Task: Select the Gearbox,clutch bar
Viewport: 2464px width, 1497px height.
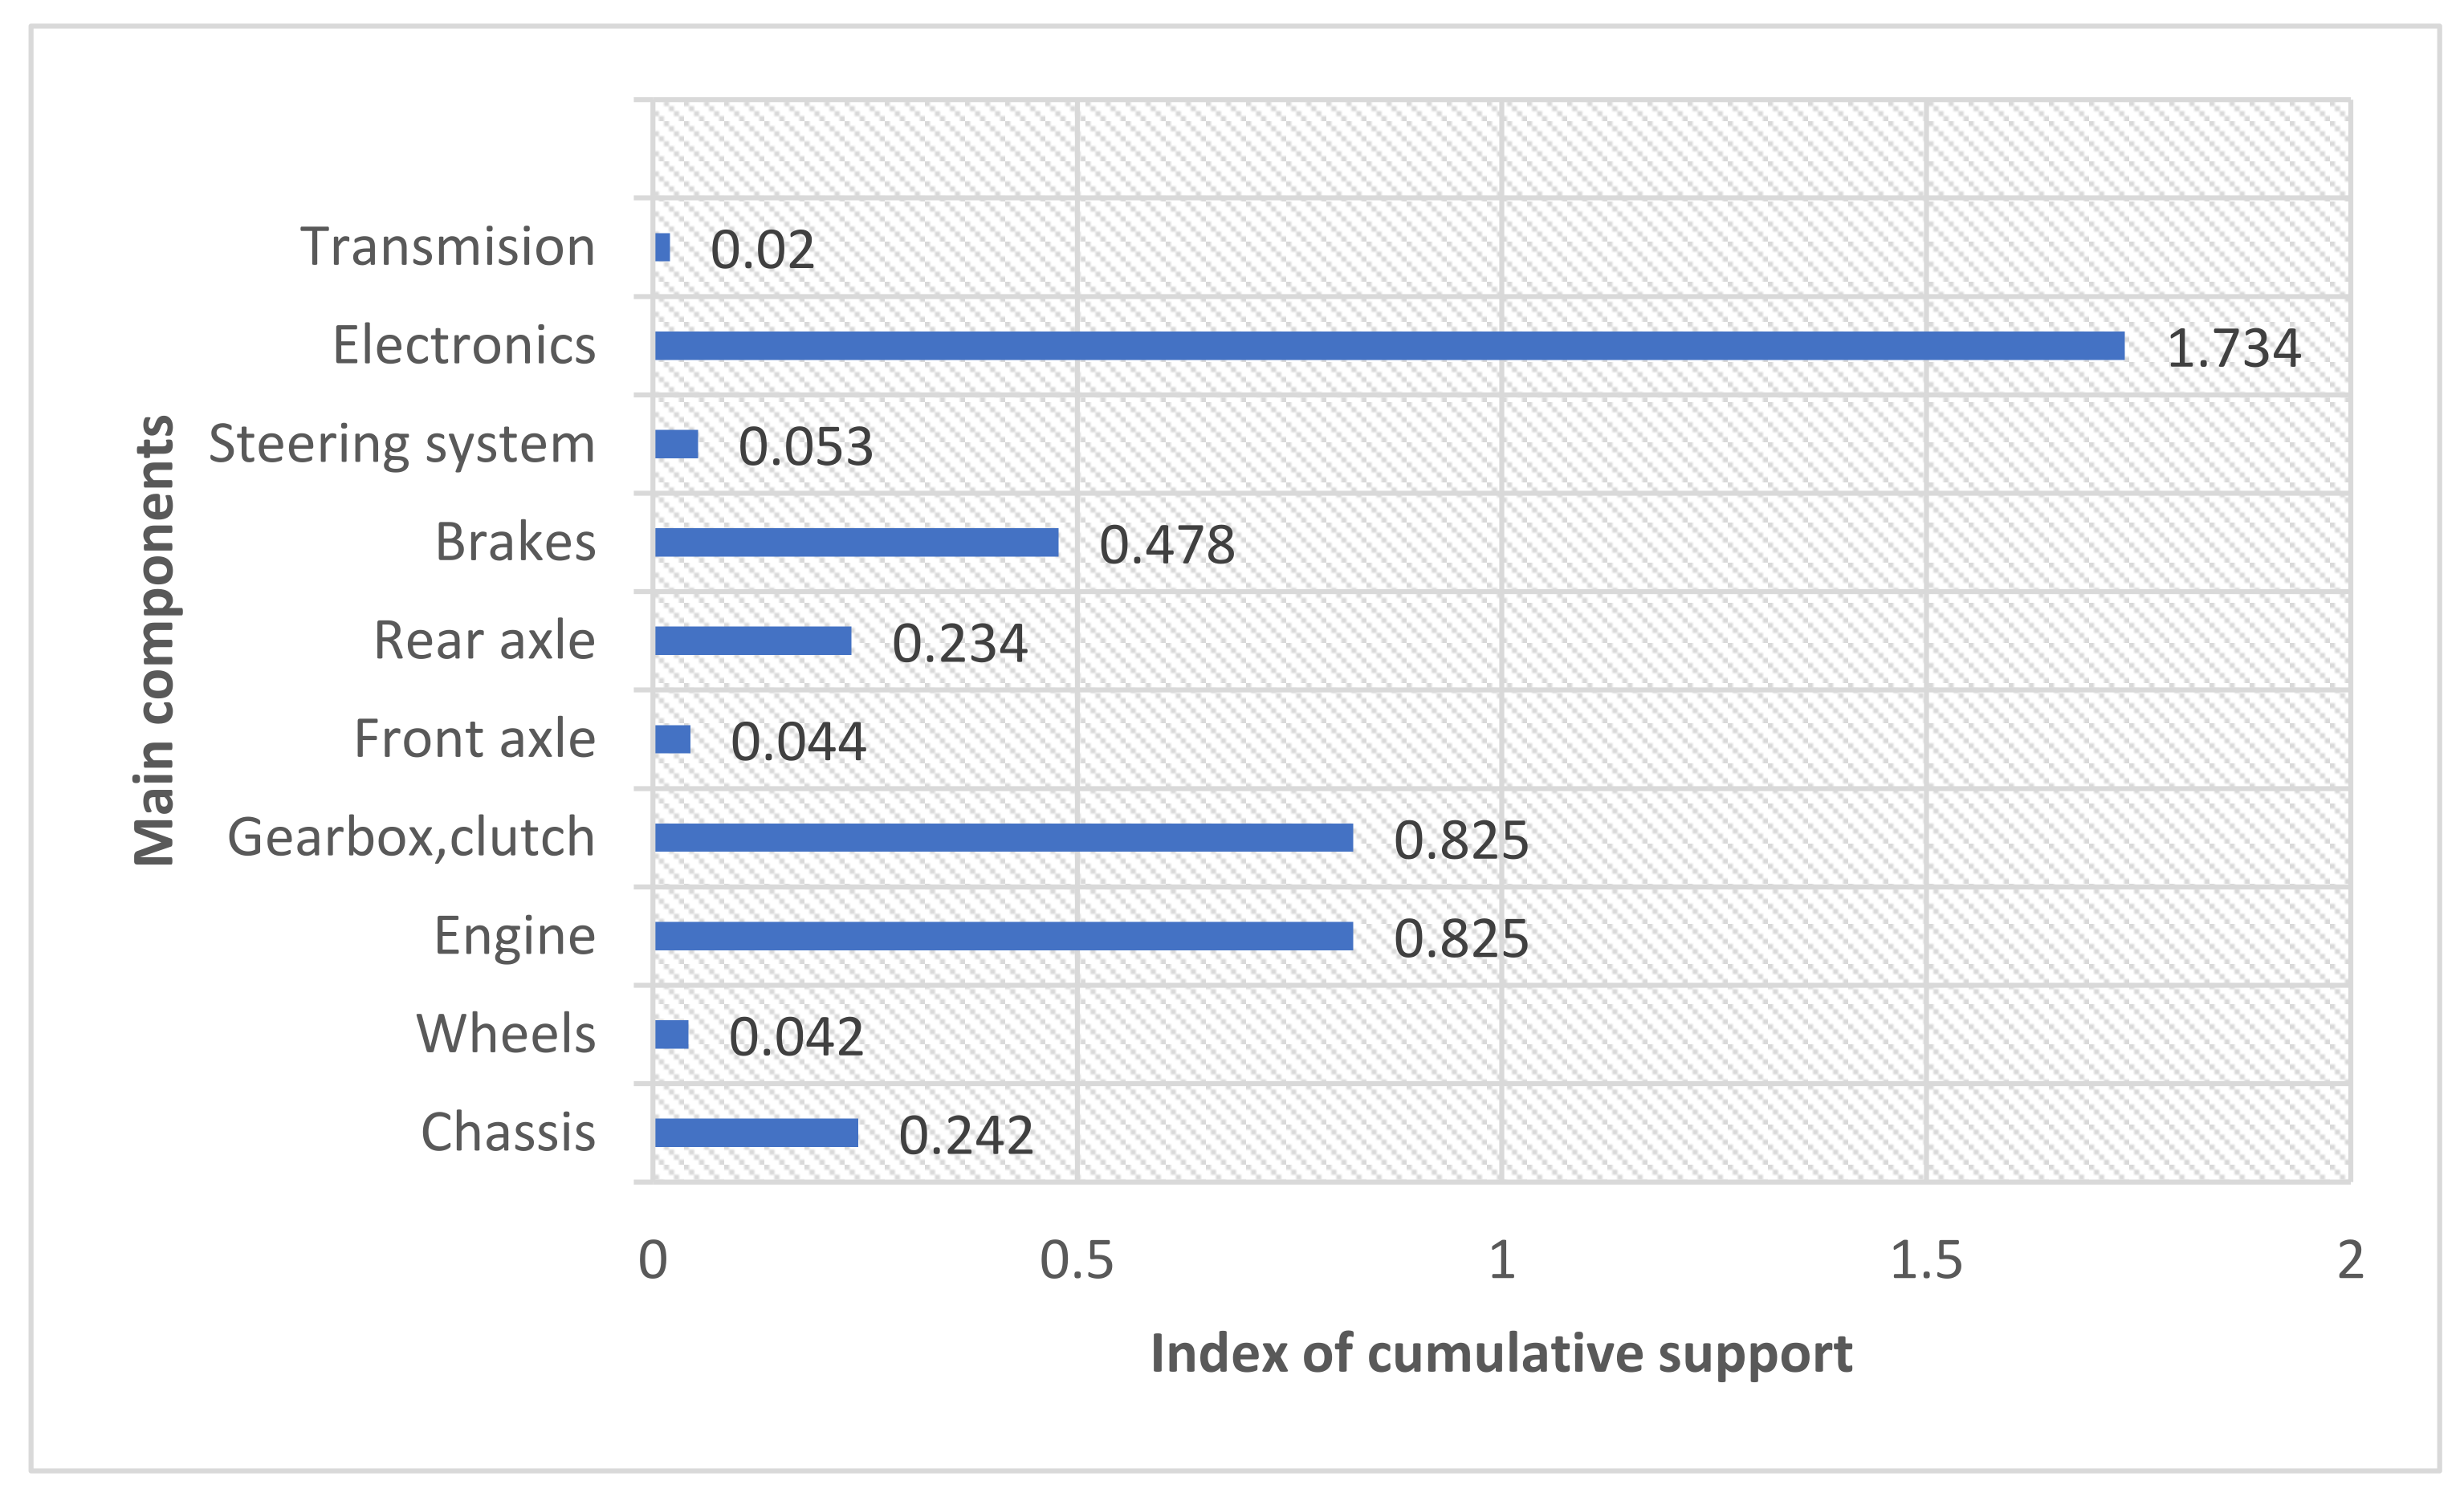Action: 1003,838
